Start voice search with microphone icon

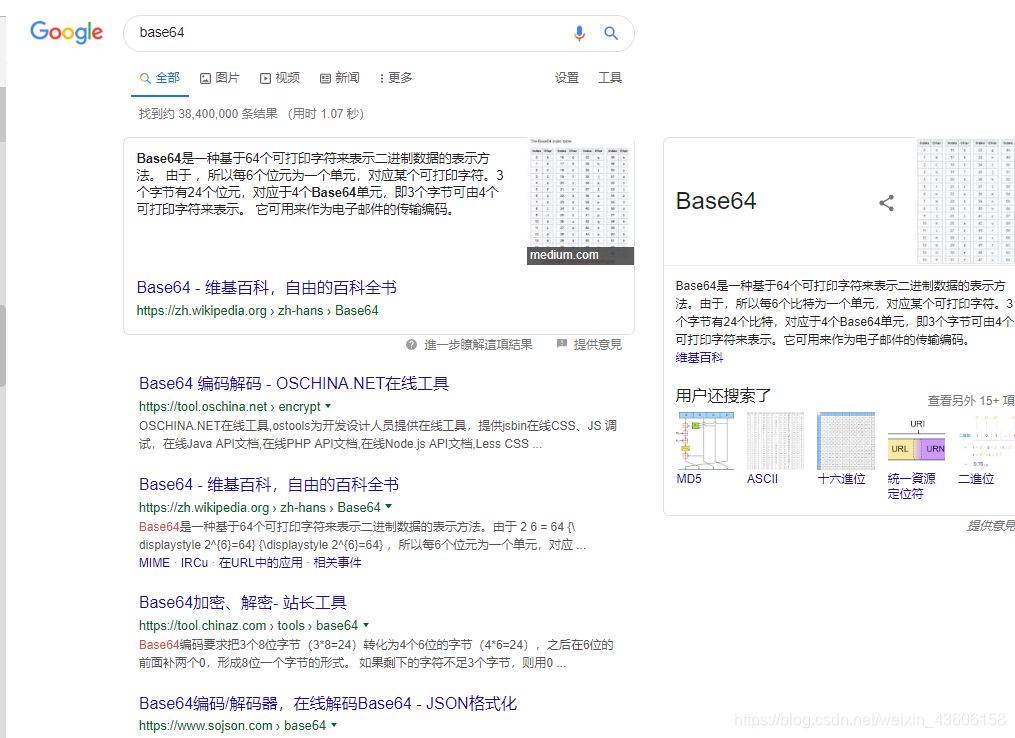pos(579,33)
